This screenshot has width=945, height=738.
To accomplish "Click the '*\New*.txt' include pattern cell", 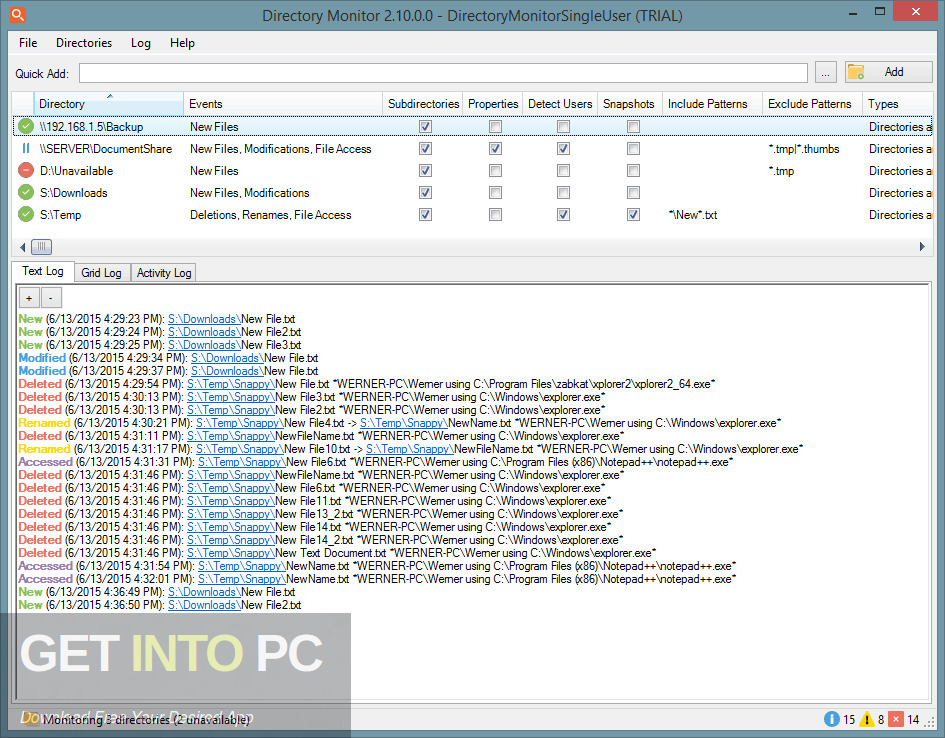I will coord(693,214).
